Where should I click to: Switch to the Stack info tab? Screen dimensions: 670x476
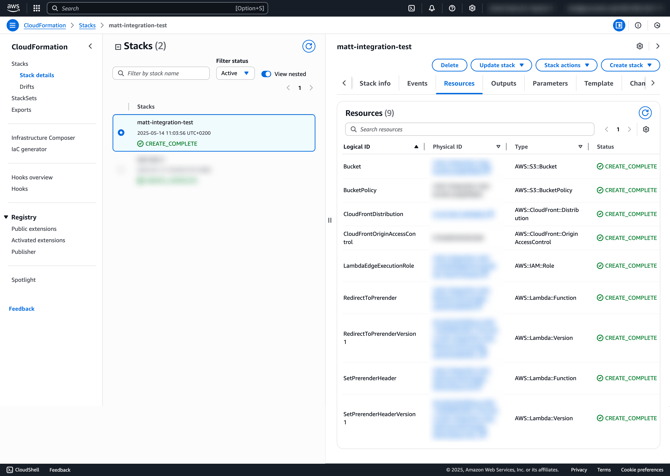375,83
